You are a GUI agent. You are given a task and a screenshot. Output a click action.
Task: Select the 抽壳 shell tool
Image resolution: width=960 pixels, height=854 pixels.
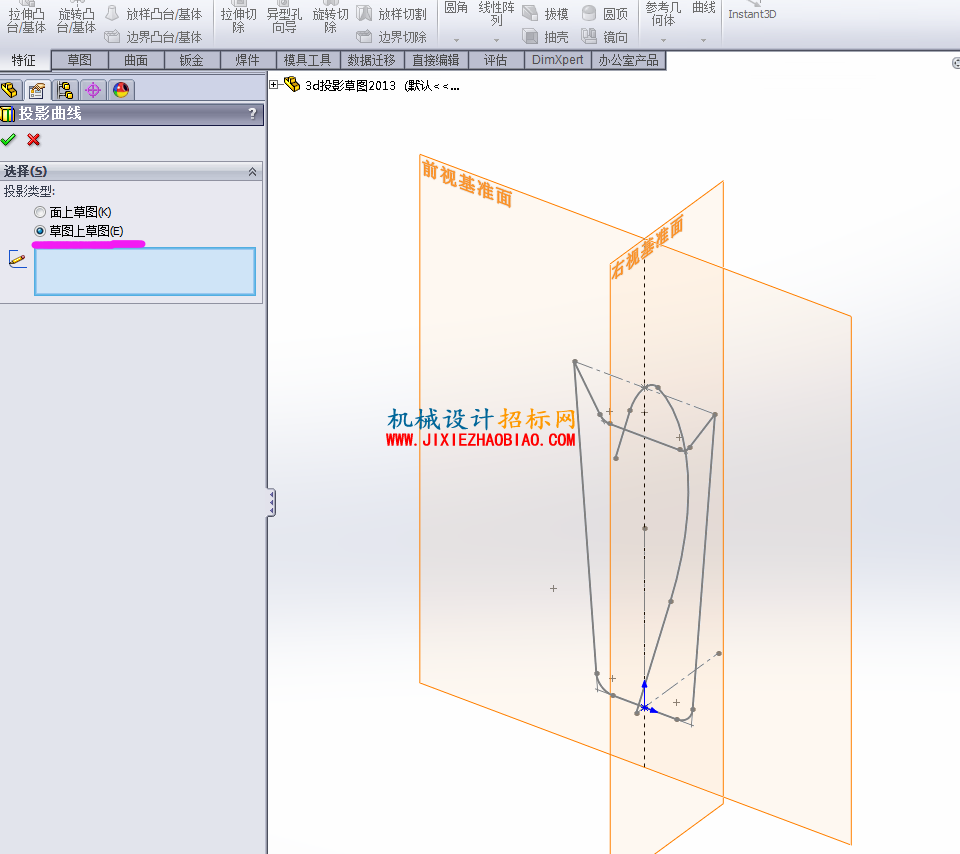click(546, 37)
